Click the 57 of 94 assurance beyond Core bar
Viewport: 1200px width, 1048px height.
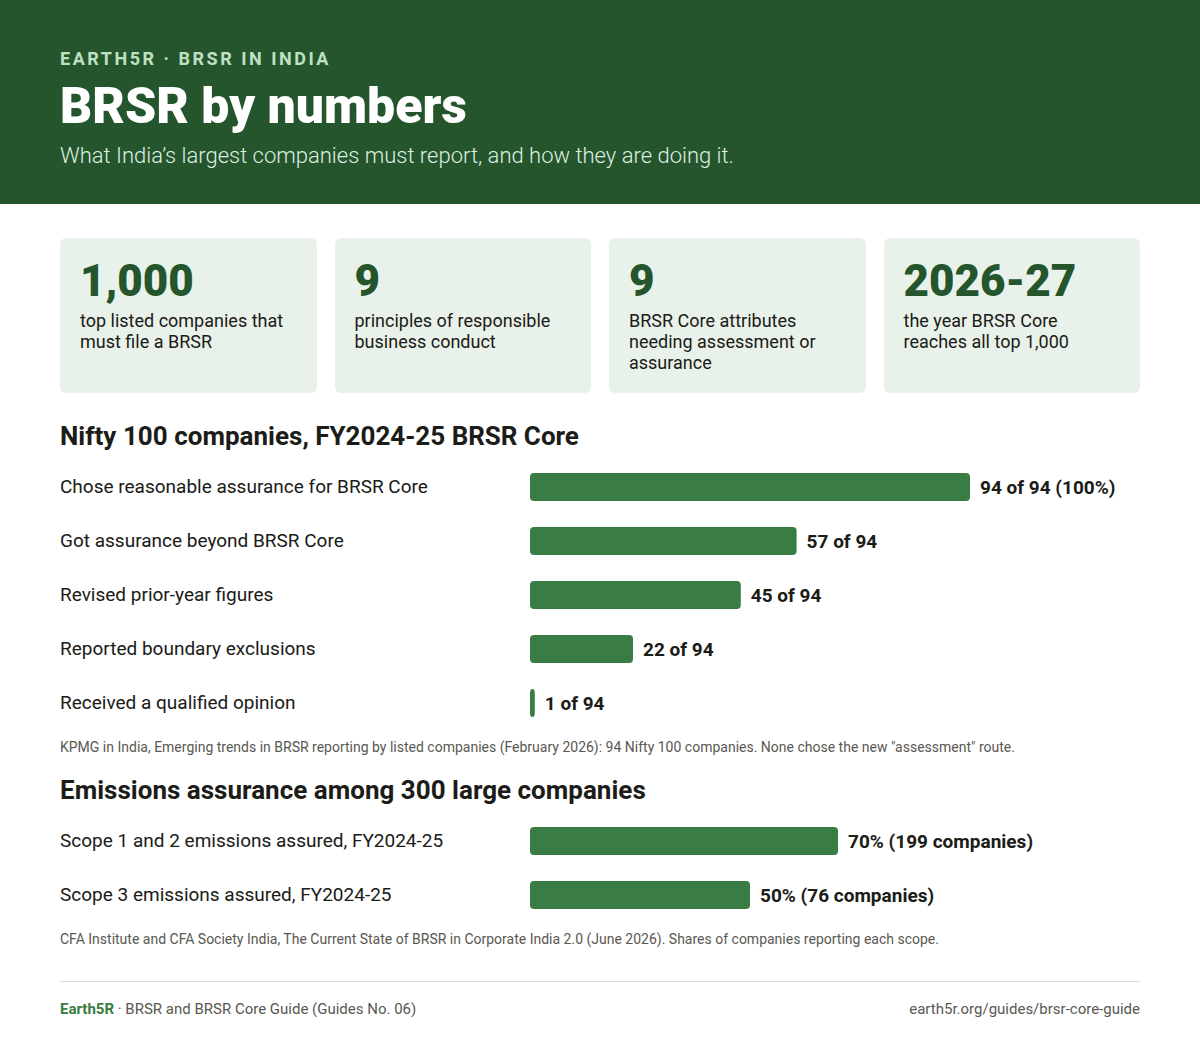[x=663, y=541]
